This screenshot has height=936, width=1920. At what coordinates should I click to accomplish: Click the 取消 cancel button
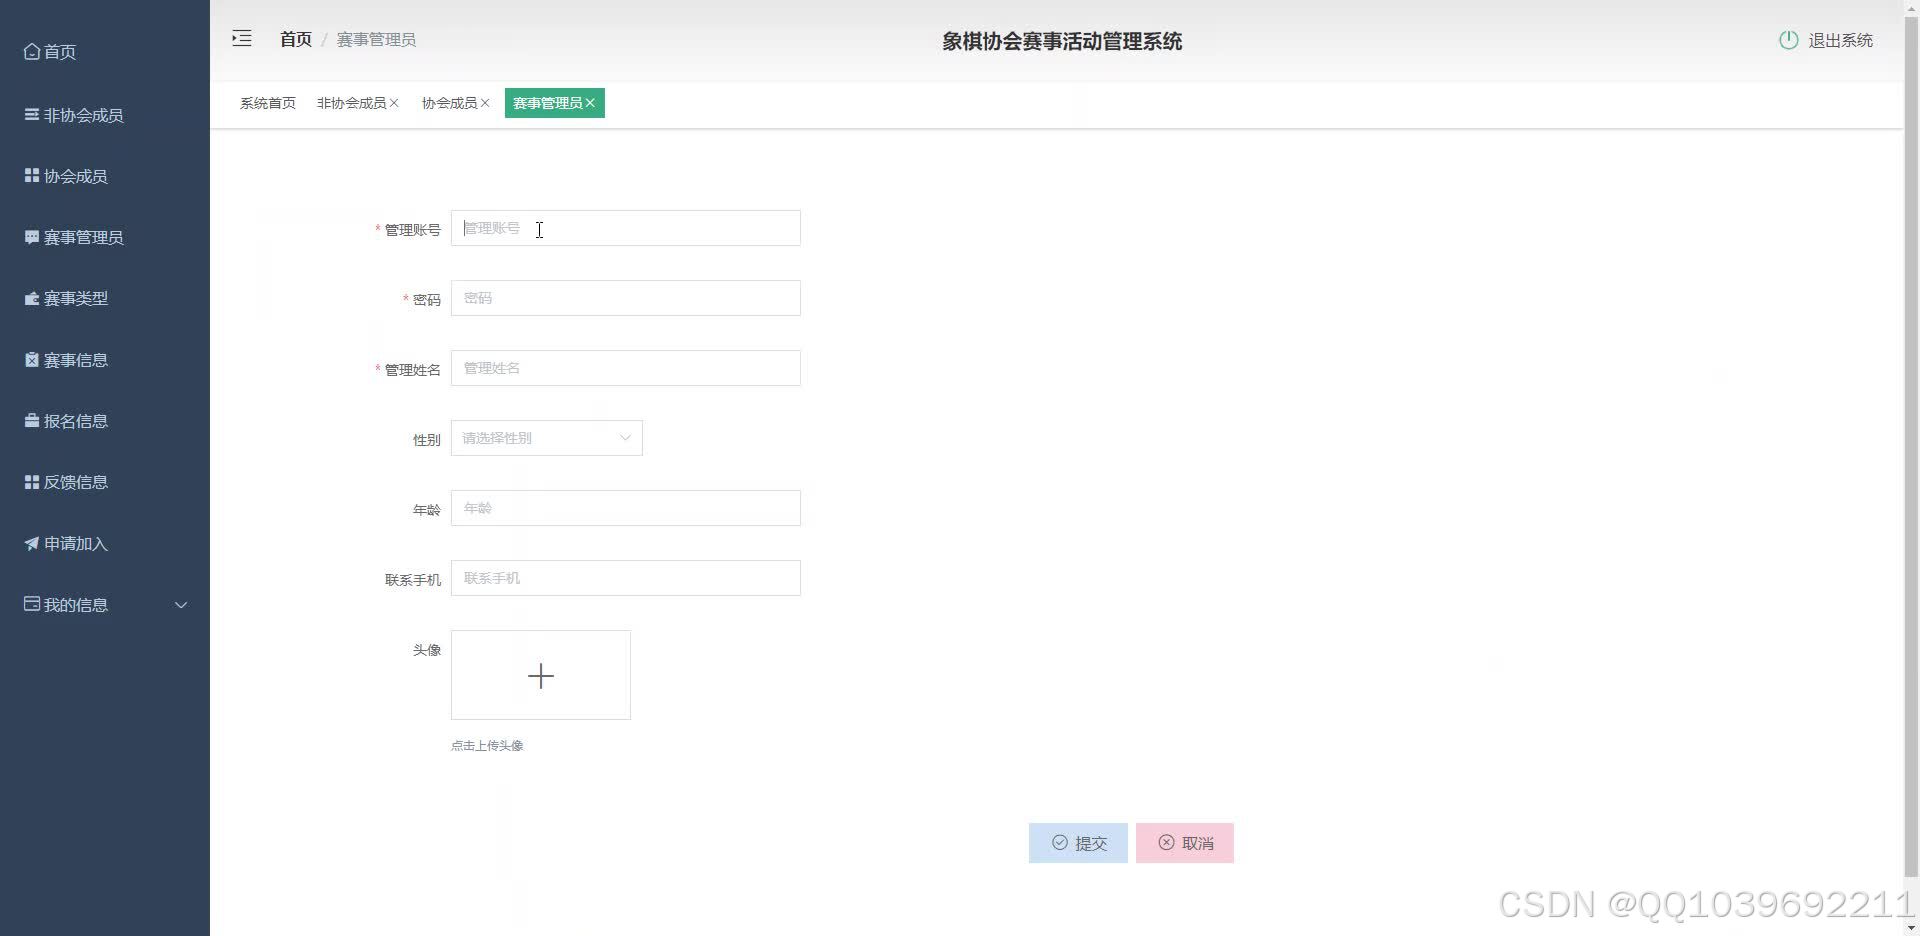tap(1185, 843)
